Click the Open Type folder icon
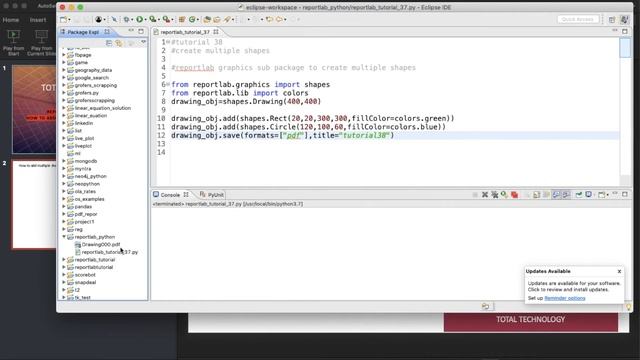 coord(207,19)
